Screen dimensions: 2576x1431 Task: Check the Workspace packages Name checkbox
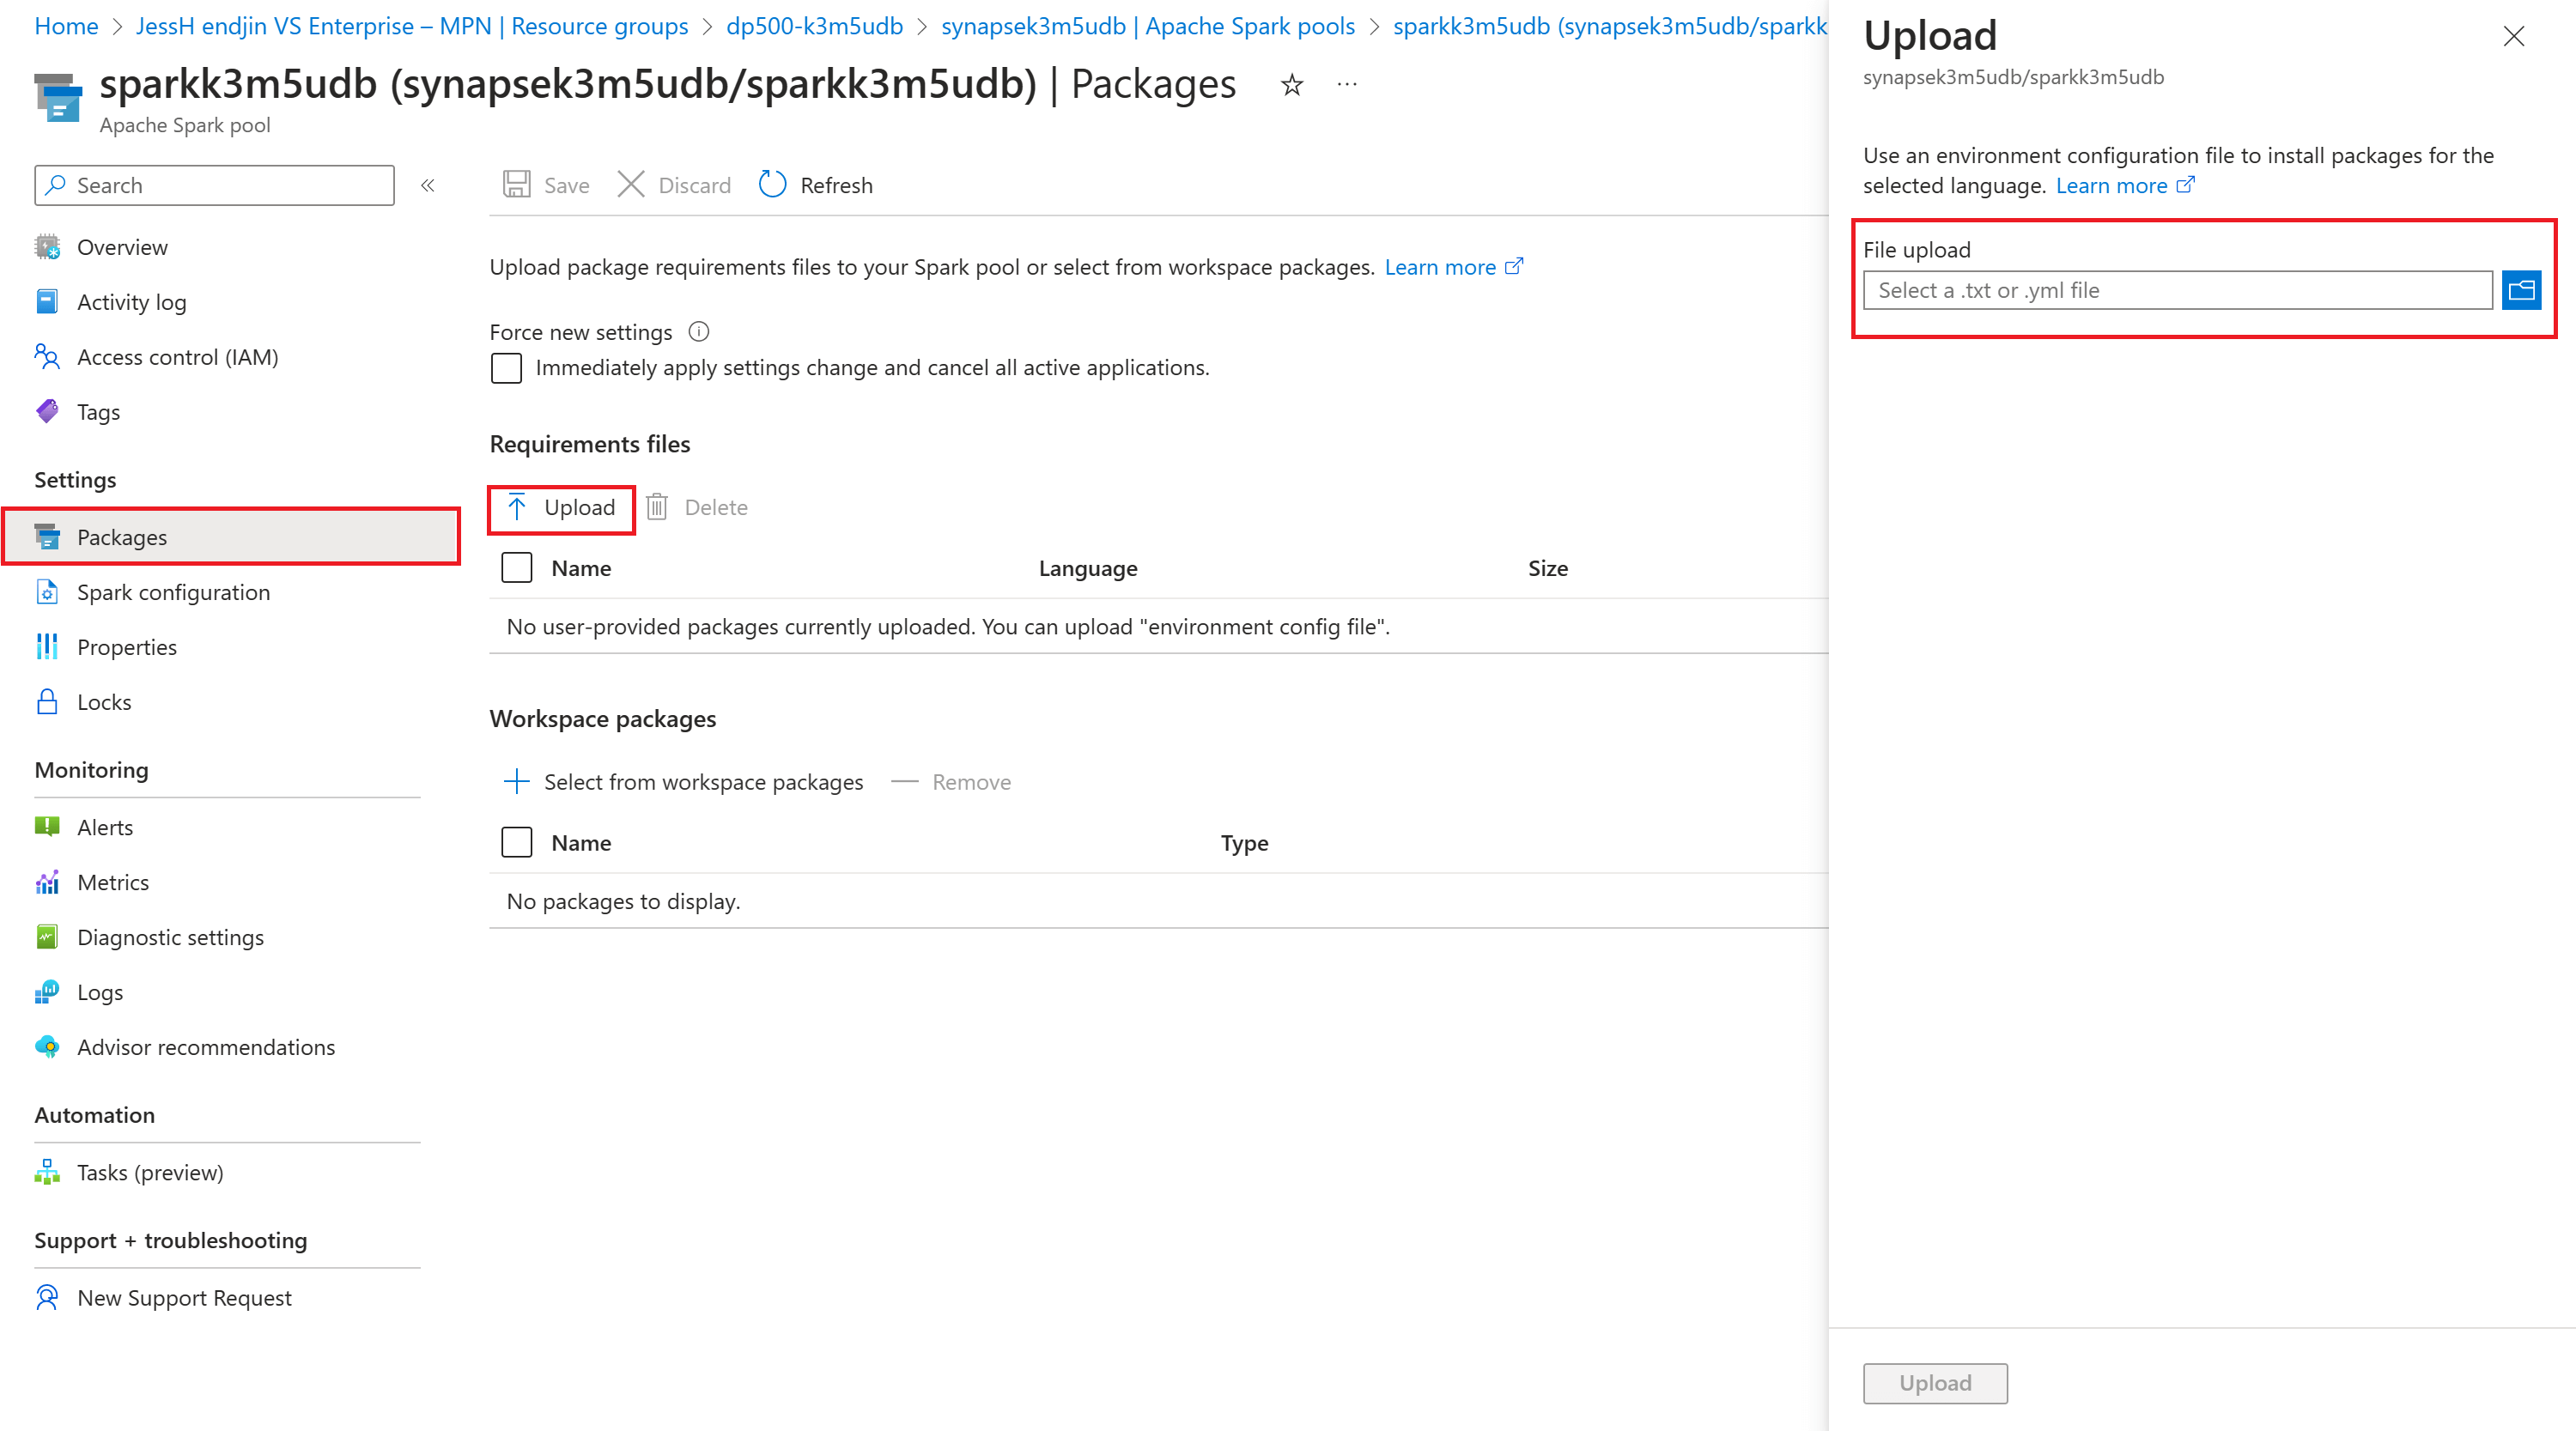click(x=514, y=840)
